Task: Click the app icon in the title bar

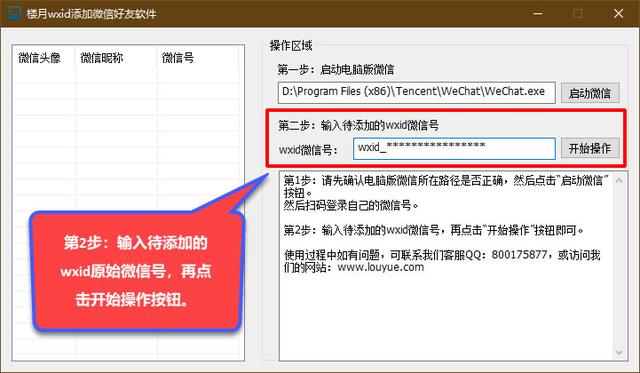Action: (x=13, y=13)
